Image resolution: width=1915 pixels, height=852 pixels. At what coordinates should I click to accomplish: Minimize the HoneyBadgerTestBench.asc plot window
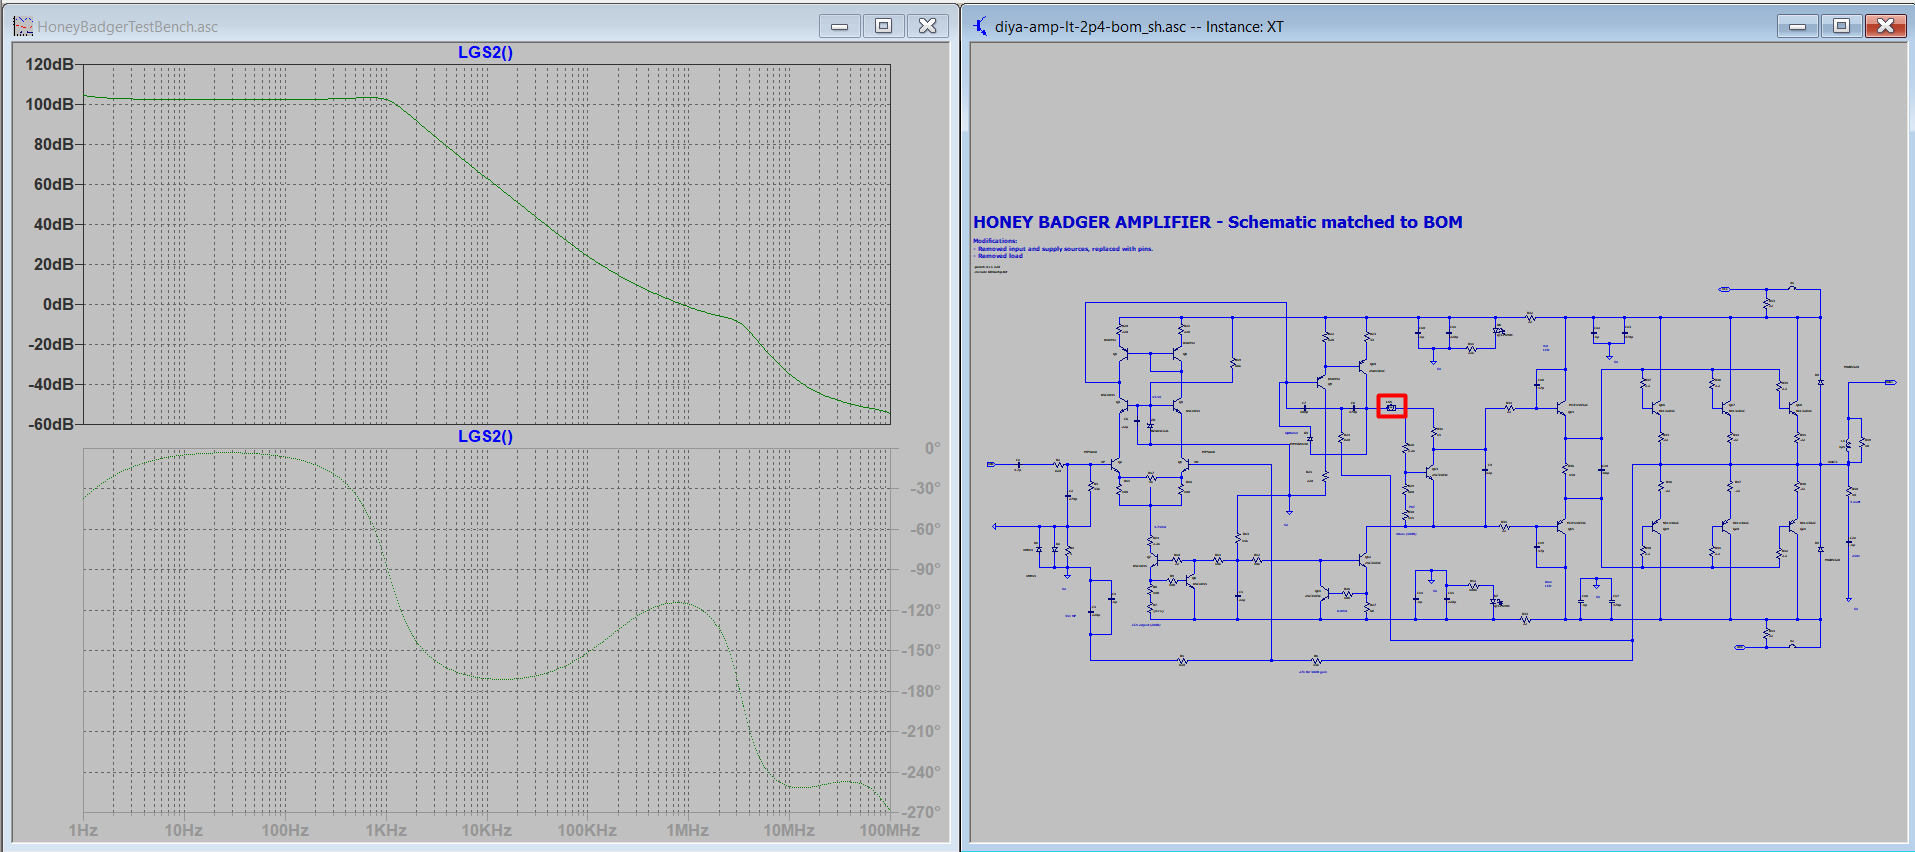[839, 26]
